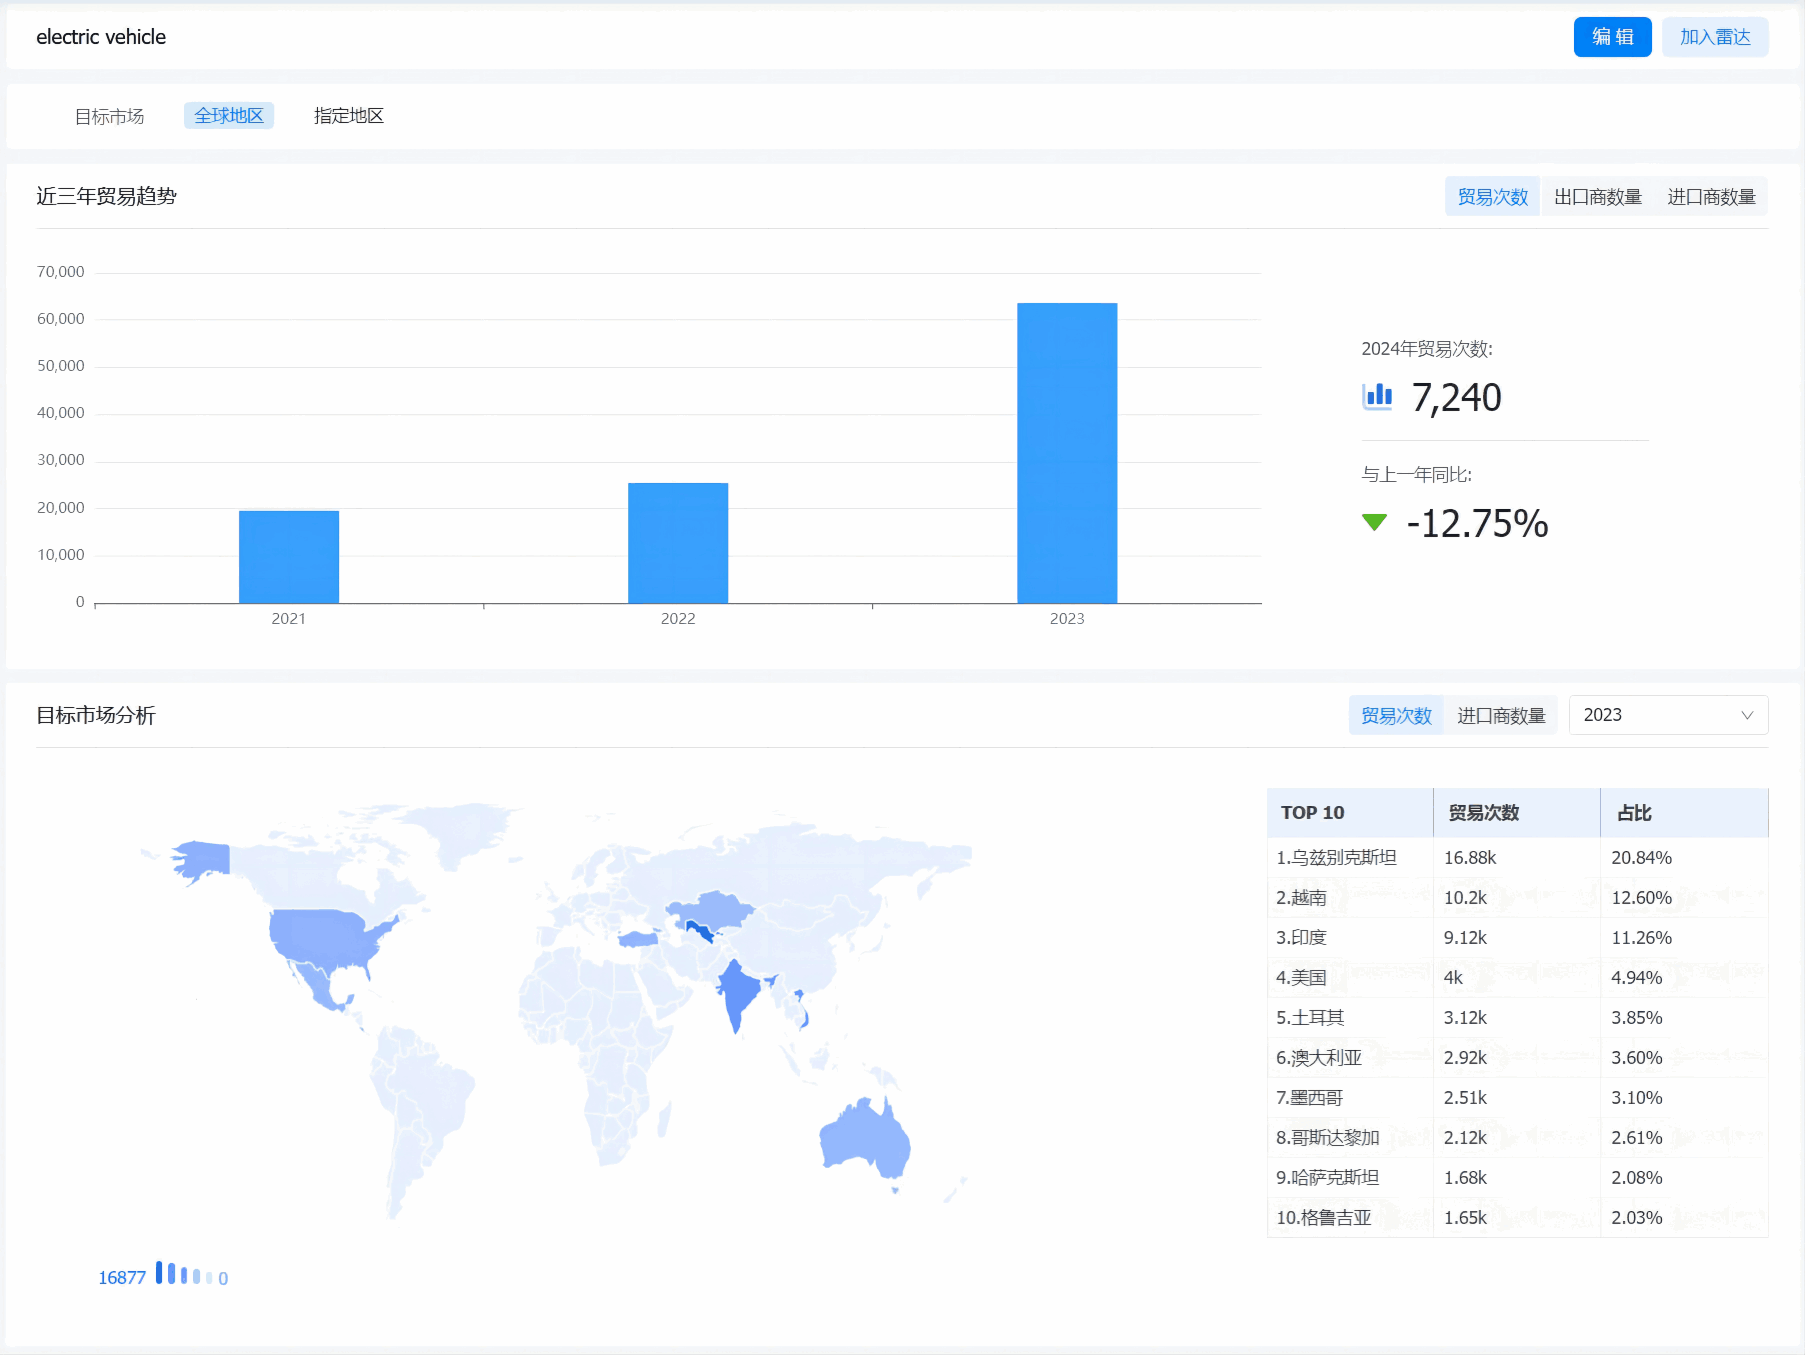1805x1355 pixels.
Task: Click the green down-triangle trend icon
Action: click(1374, 522)
